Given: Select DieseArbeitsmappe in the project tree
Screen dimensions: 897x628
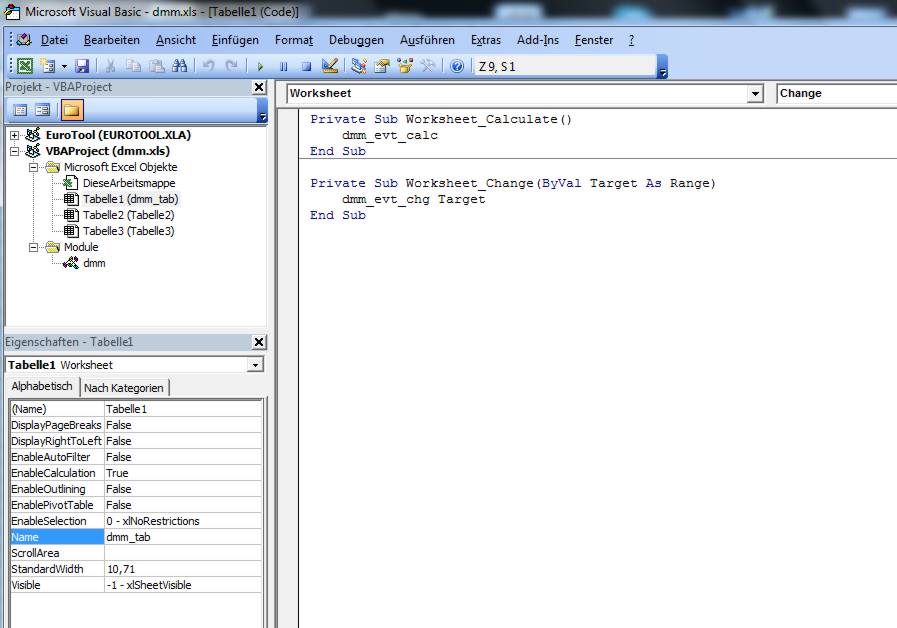Looking at the screenshot, I should pos(129,183).
